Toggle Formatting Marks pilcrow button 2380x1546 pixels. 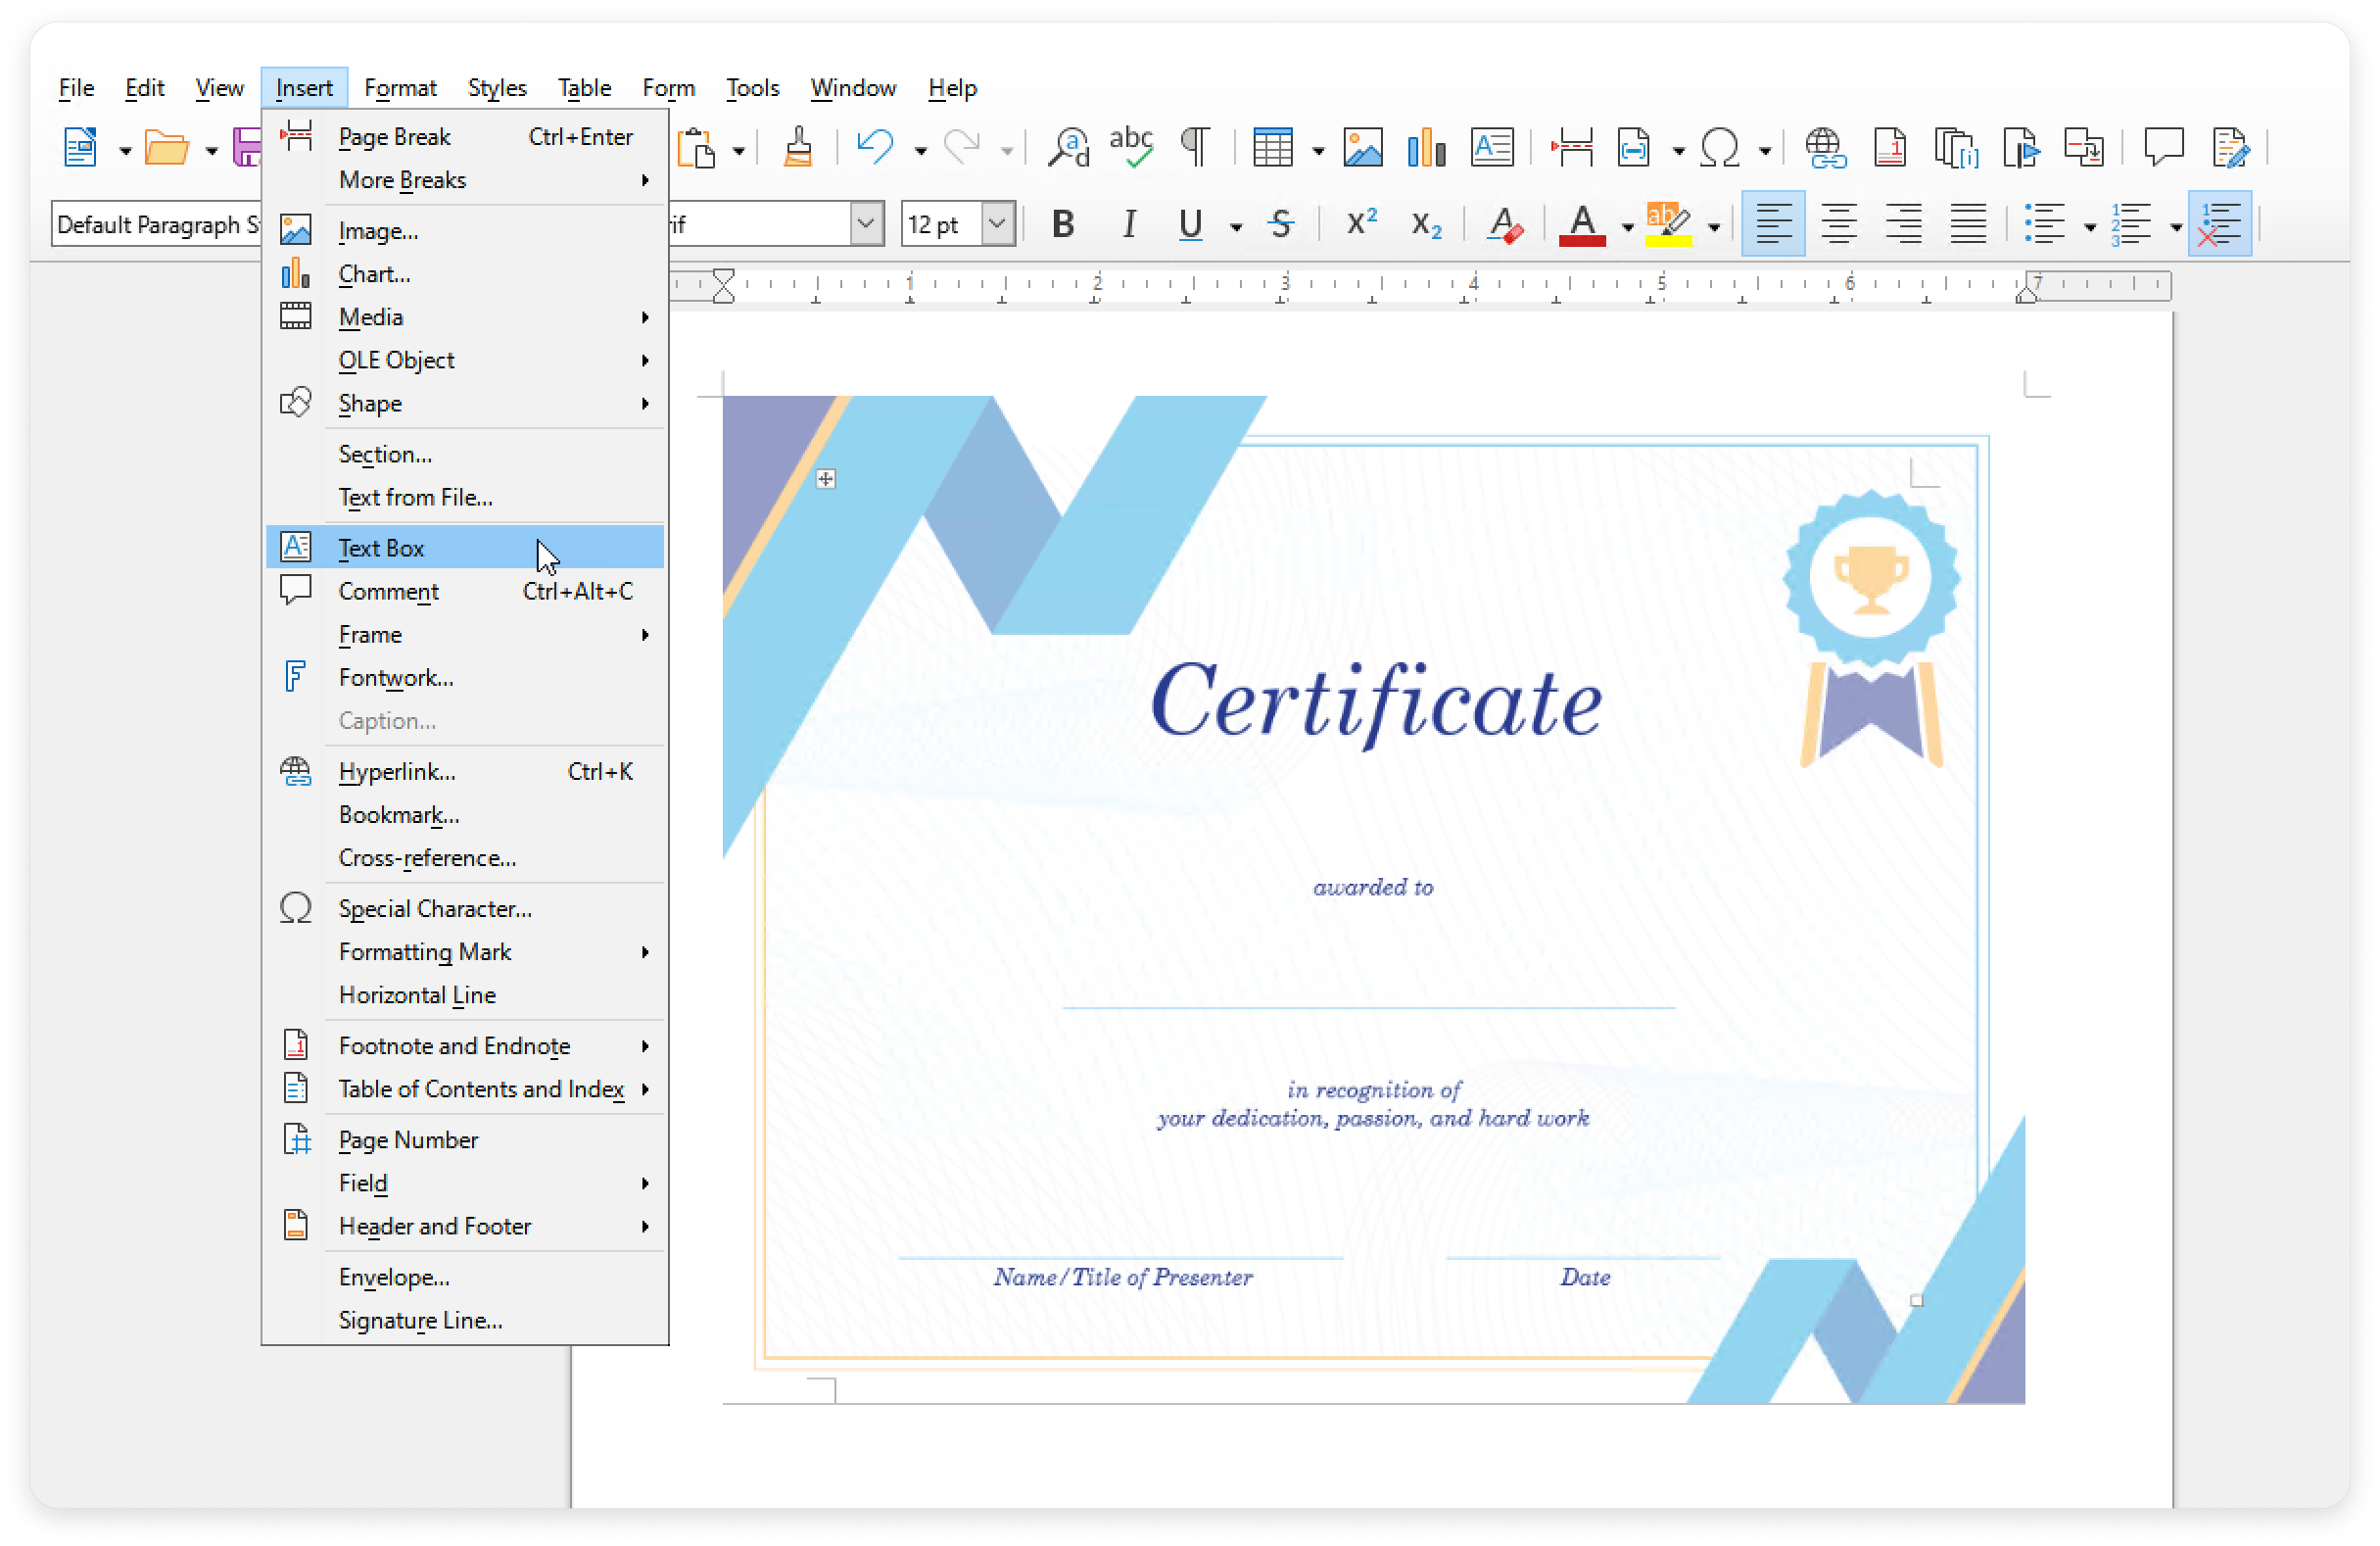pos(1195,149)
